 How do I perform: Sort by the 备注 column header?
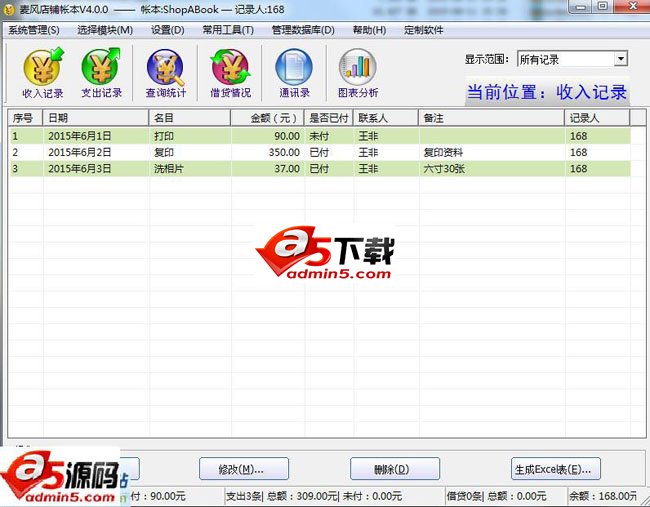(492, 118)
